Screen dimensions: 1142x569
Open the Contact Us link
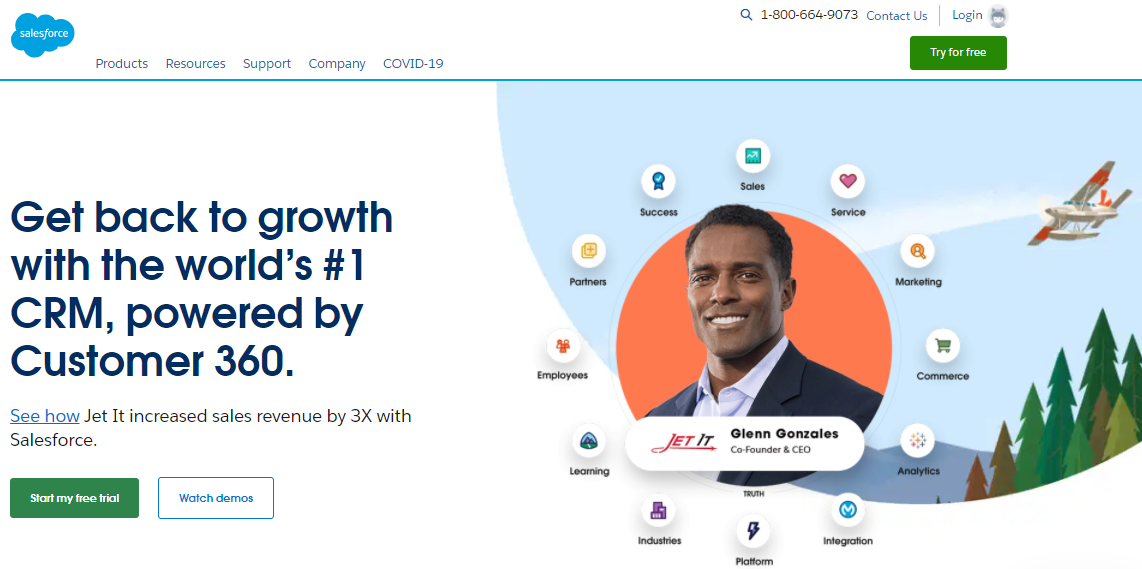click(x=897, y=15)
